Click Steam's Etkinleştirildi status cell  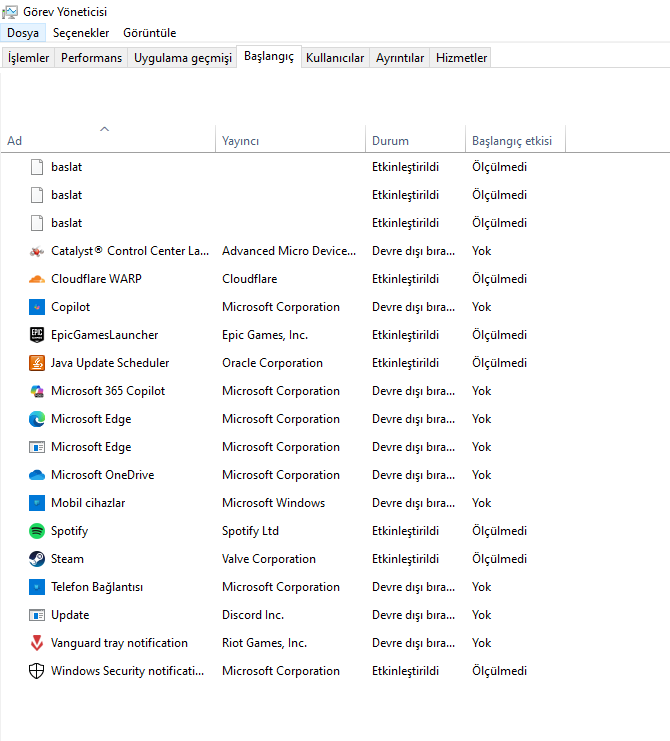pos(405,559)
